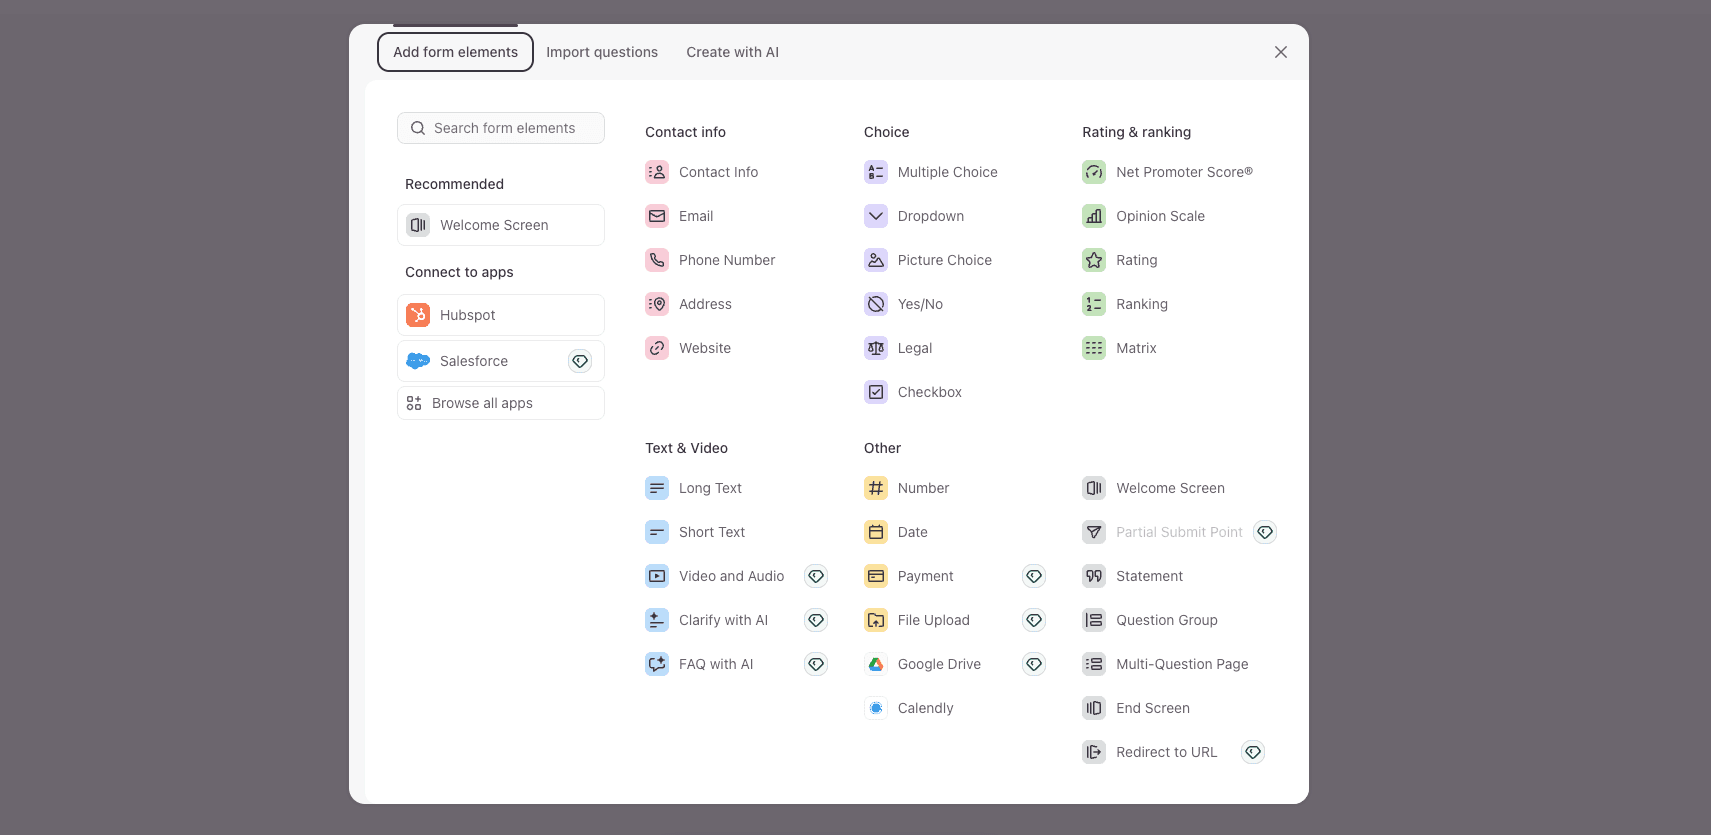Choose the Short Text icon

(x=657, y=532)
